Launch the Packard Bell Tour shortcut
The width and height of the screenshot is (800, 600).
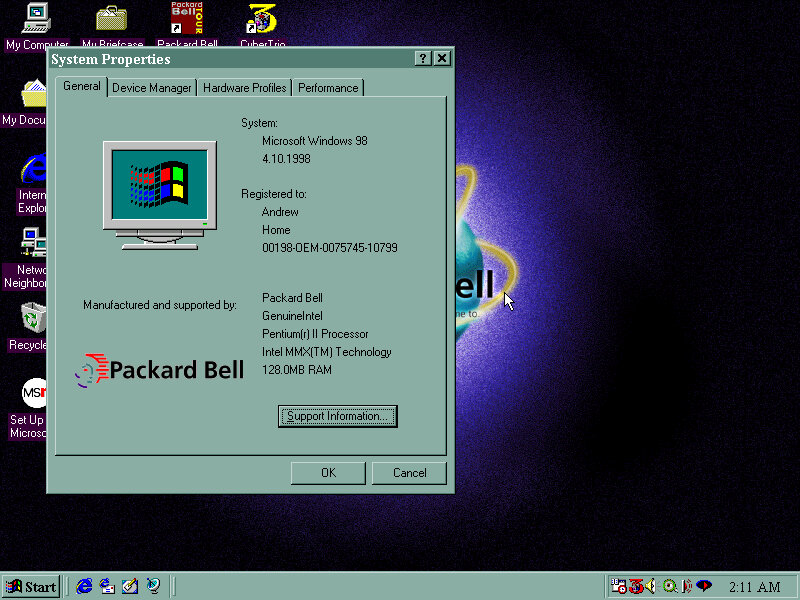pos(187,20)
